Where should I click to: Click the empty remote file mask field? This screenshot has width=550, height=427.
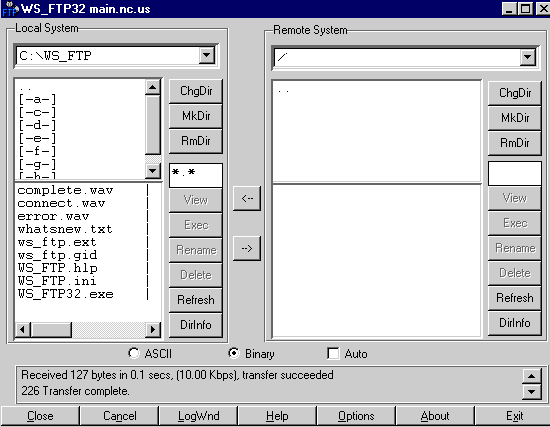pyautogui.click(x=515, y=173)
